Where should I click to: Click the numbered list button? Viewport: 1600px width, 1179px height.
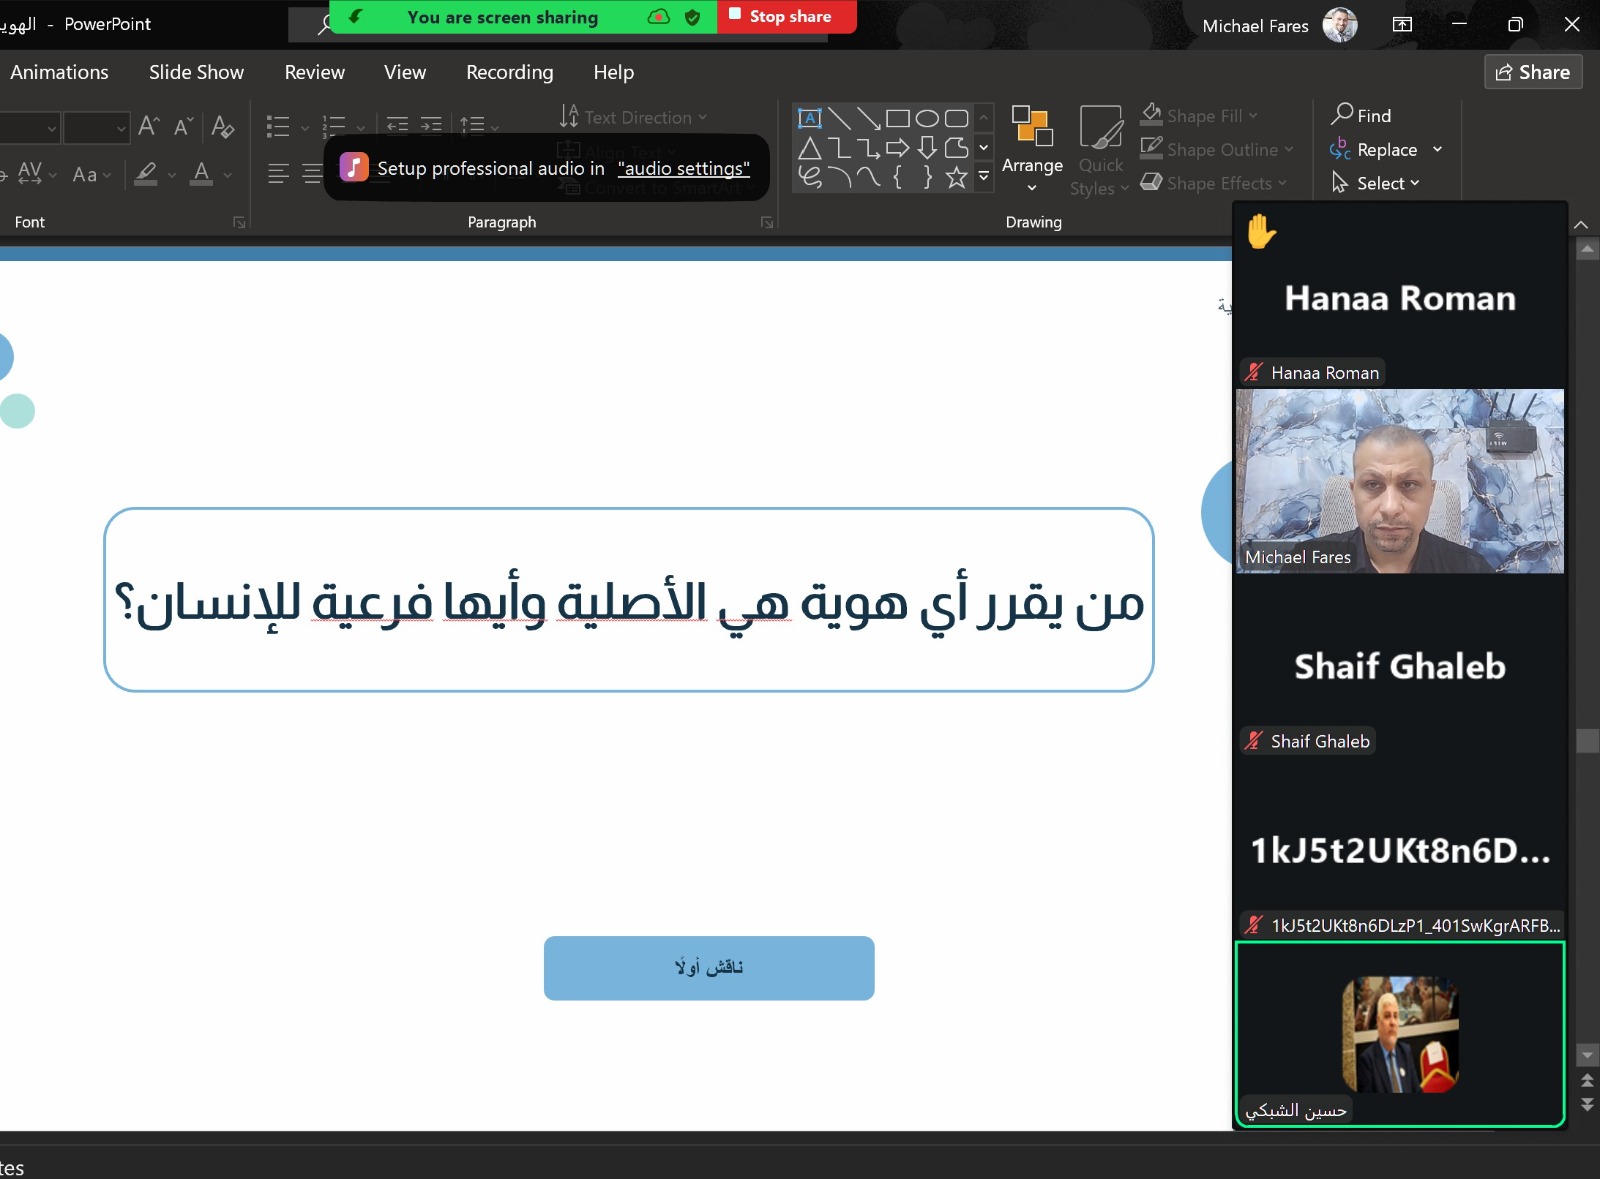[x=334, y=126]
